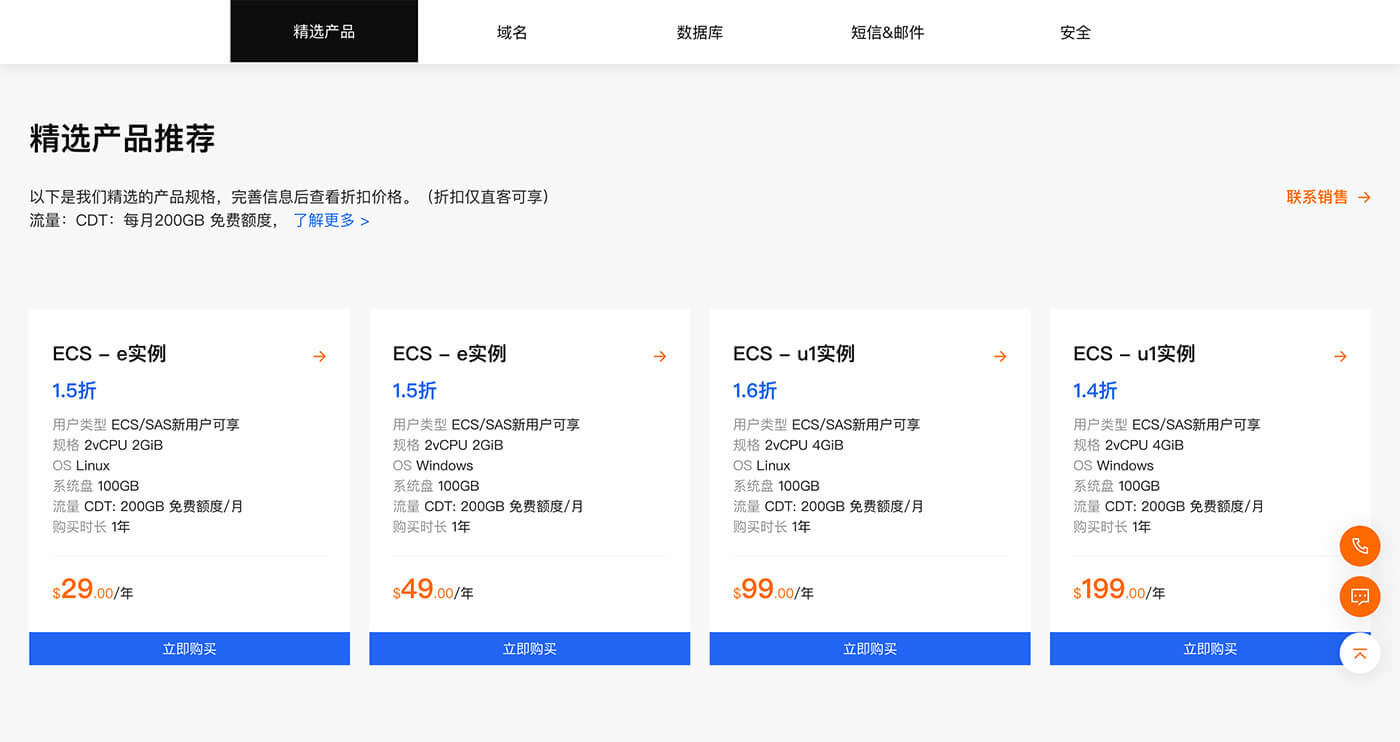The height and width of the screenshot is (742, 1400).
Task: Click the $29.00/年 price
Action: tap(93, 590)
